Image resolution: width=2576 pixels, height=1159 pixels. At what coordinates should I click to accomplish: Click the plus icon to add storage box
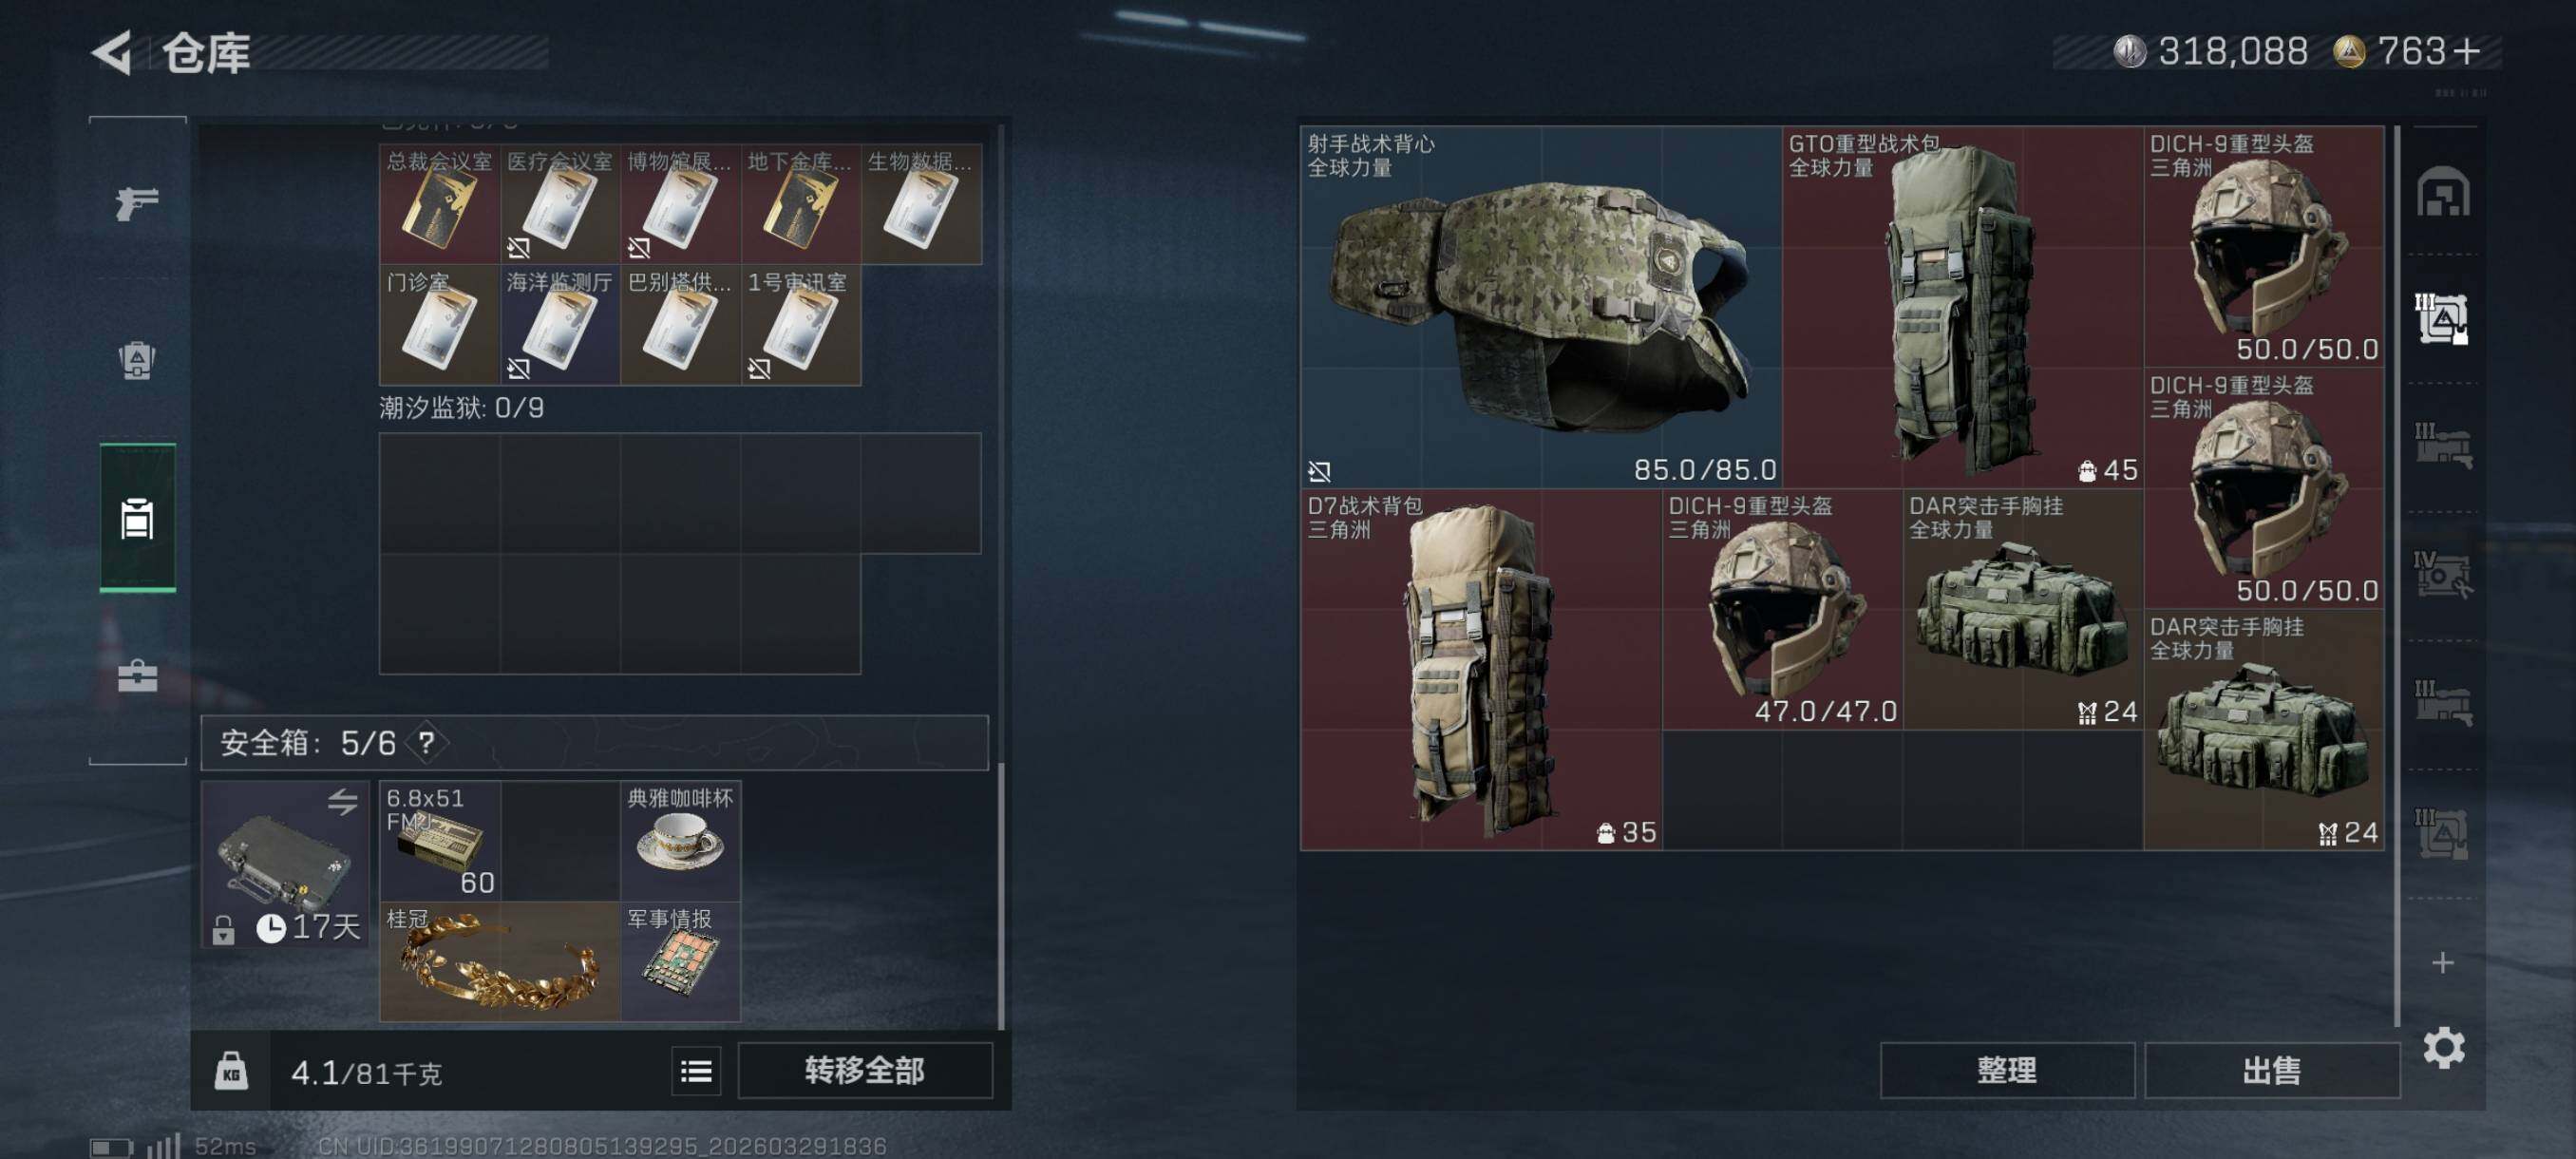tap(2443, 962)
